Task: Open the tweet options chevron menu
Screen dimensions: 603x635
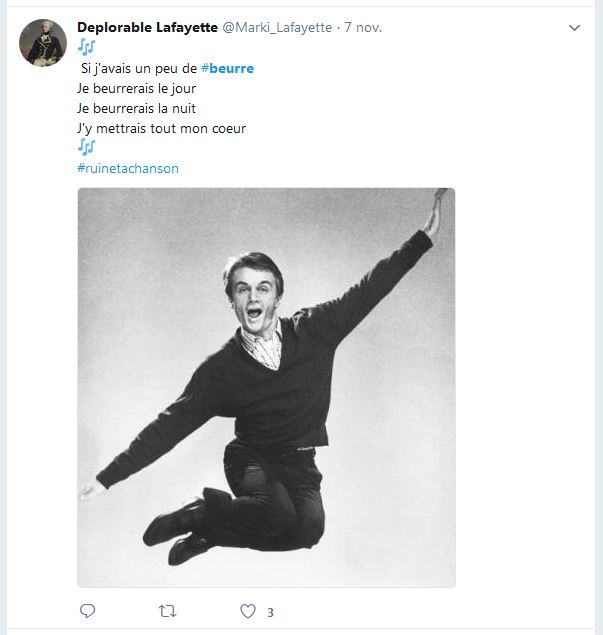Action: [x=574, y=28]
